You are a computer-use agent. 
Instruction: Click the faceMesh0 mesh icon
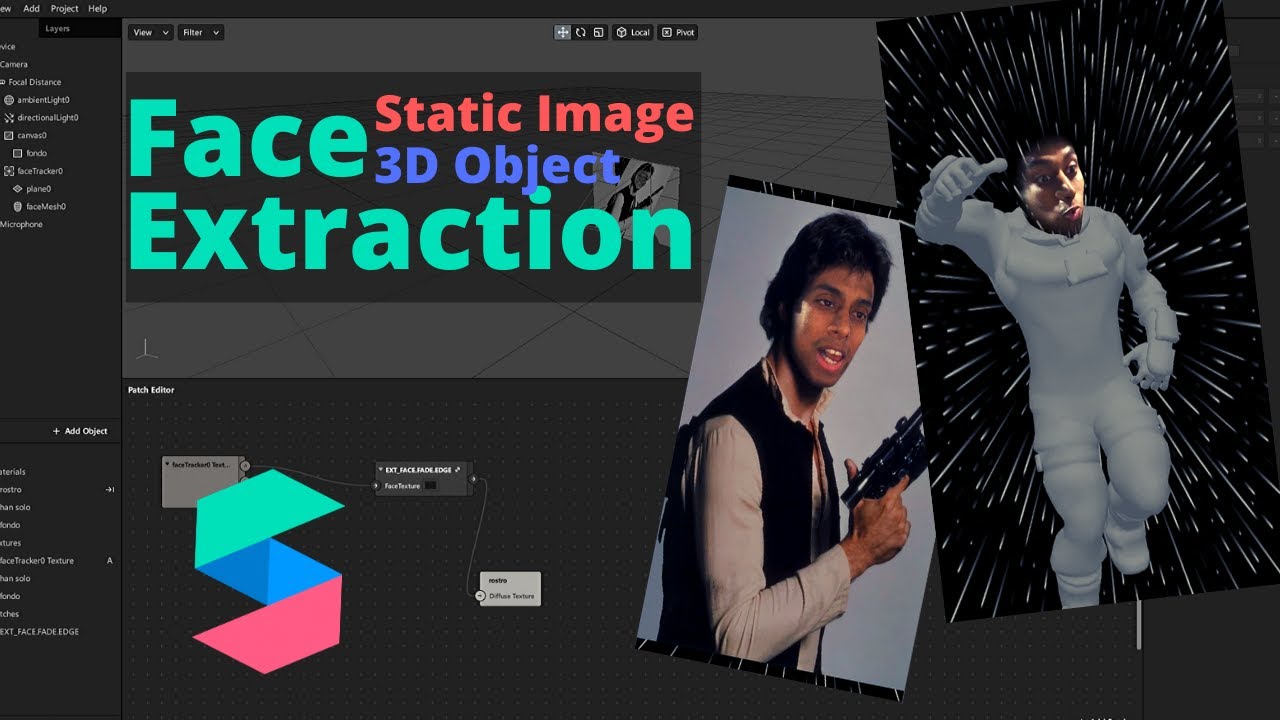click(x=17, y=206)
